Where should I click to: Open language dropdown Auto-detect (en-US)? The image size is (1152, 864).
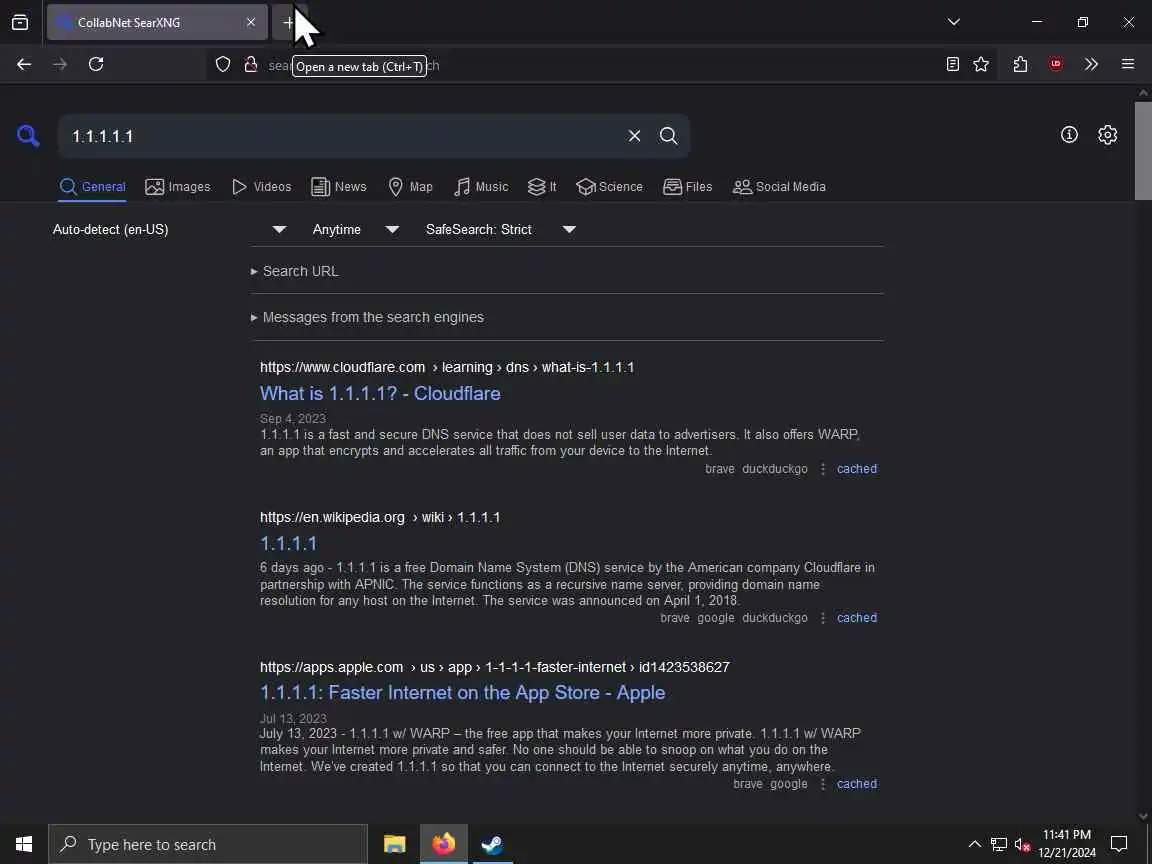(x=170, y=229)
